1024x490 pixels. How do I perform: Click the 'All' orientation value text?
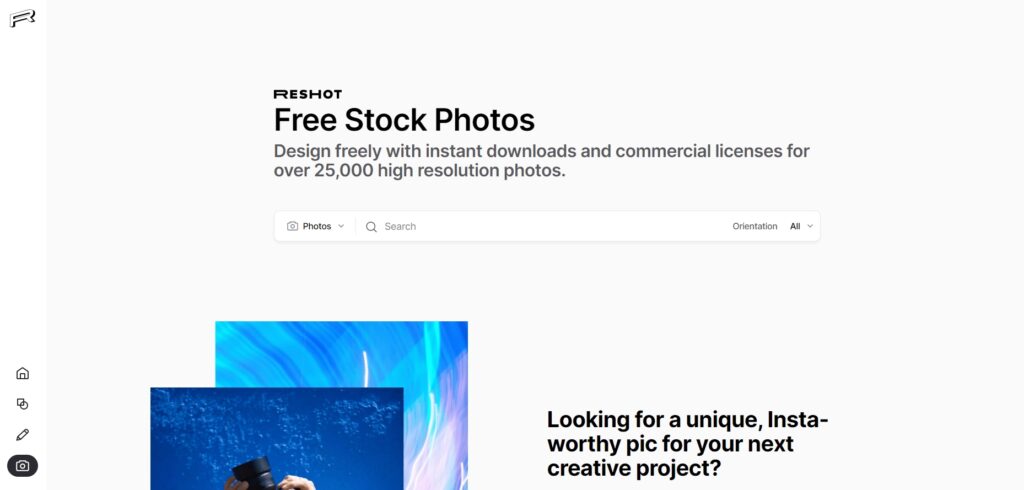tap(795, 226)
